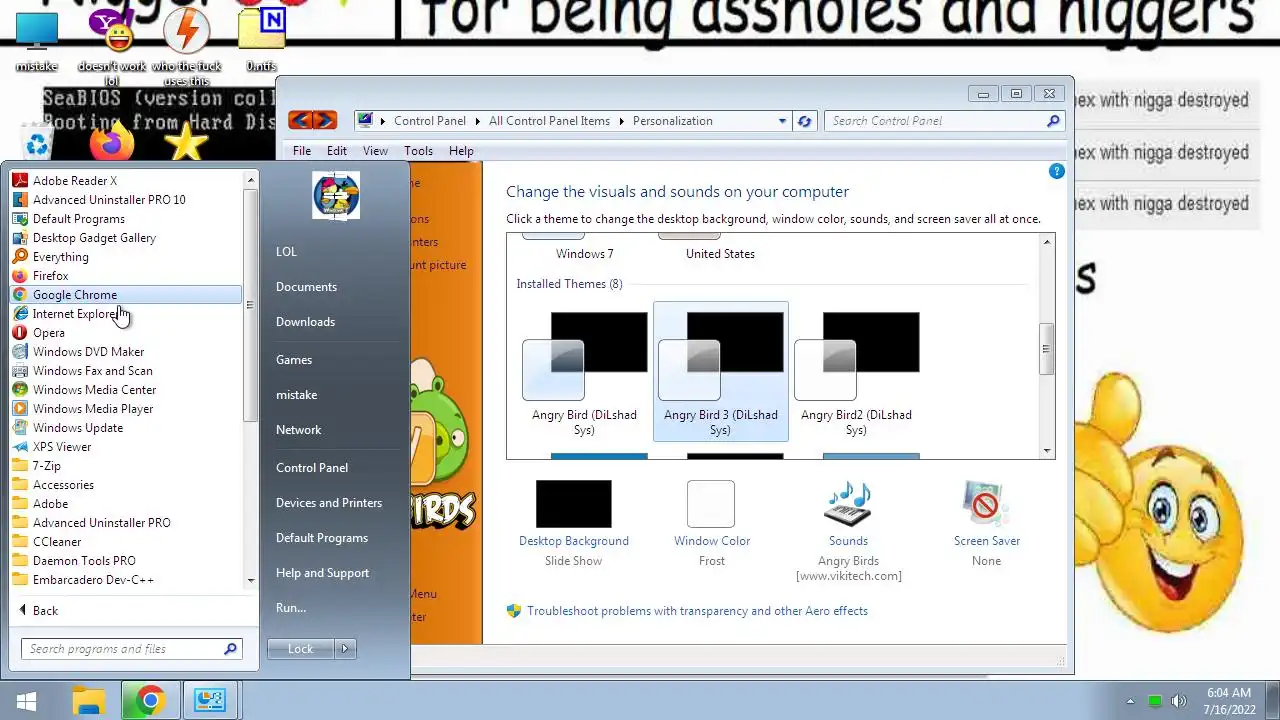Image resolution: width=1280 pixels, height=720 pixels.
Task: Click the Control Panel back arrow
Action: [x=300, y=121]
